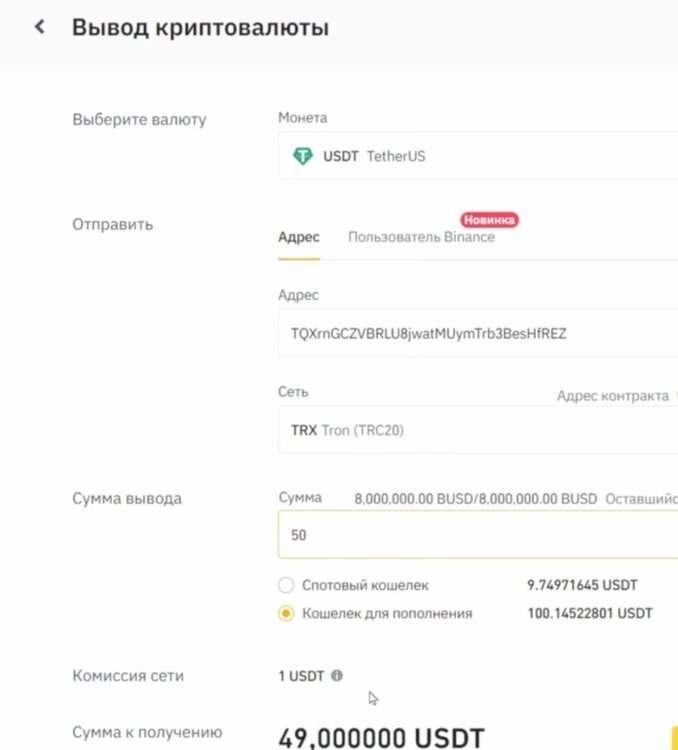Image resolution: width=678 pixels, height=750 pixels.
Task: Open the Сеть TRX Tron (TRC20) dropdown
Action: (478, 430)
